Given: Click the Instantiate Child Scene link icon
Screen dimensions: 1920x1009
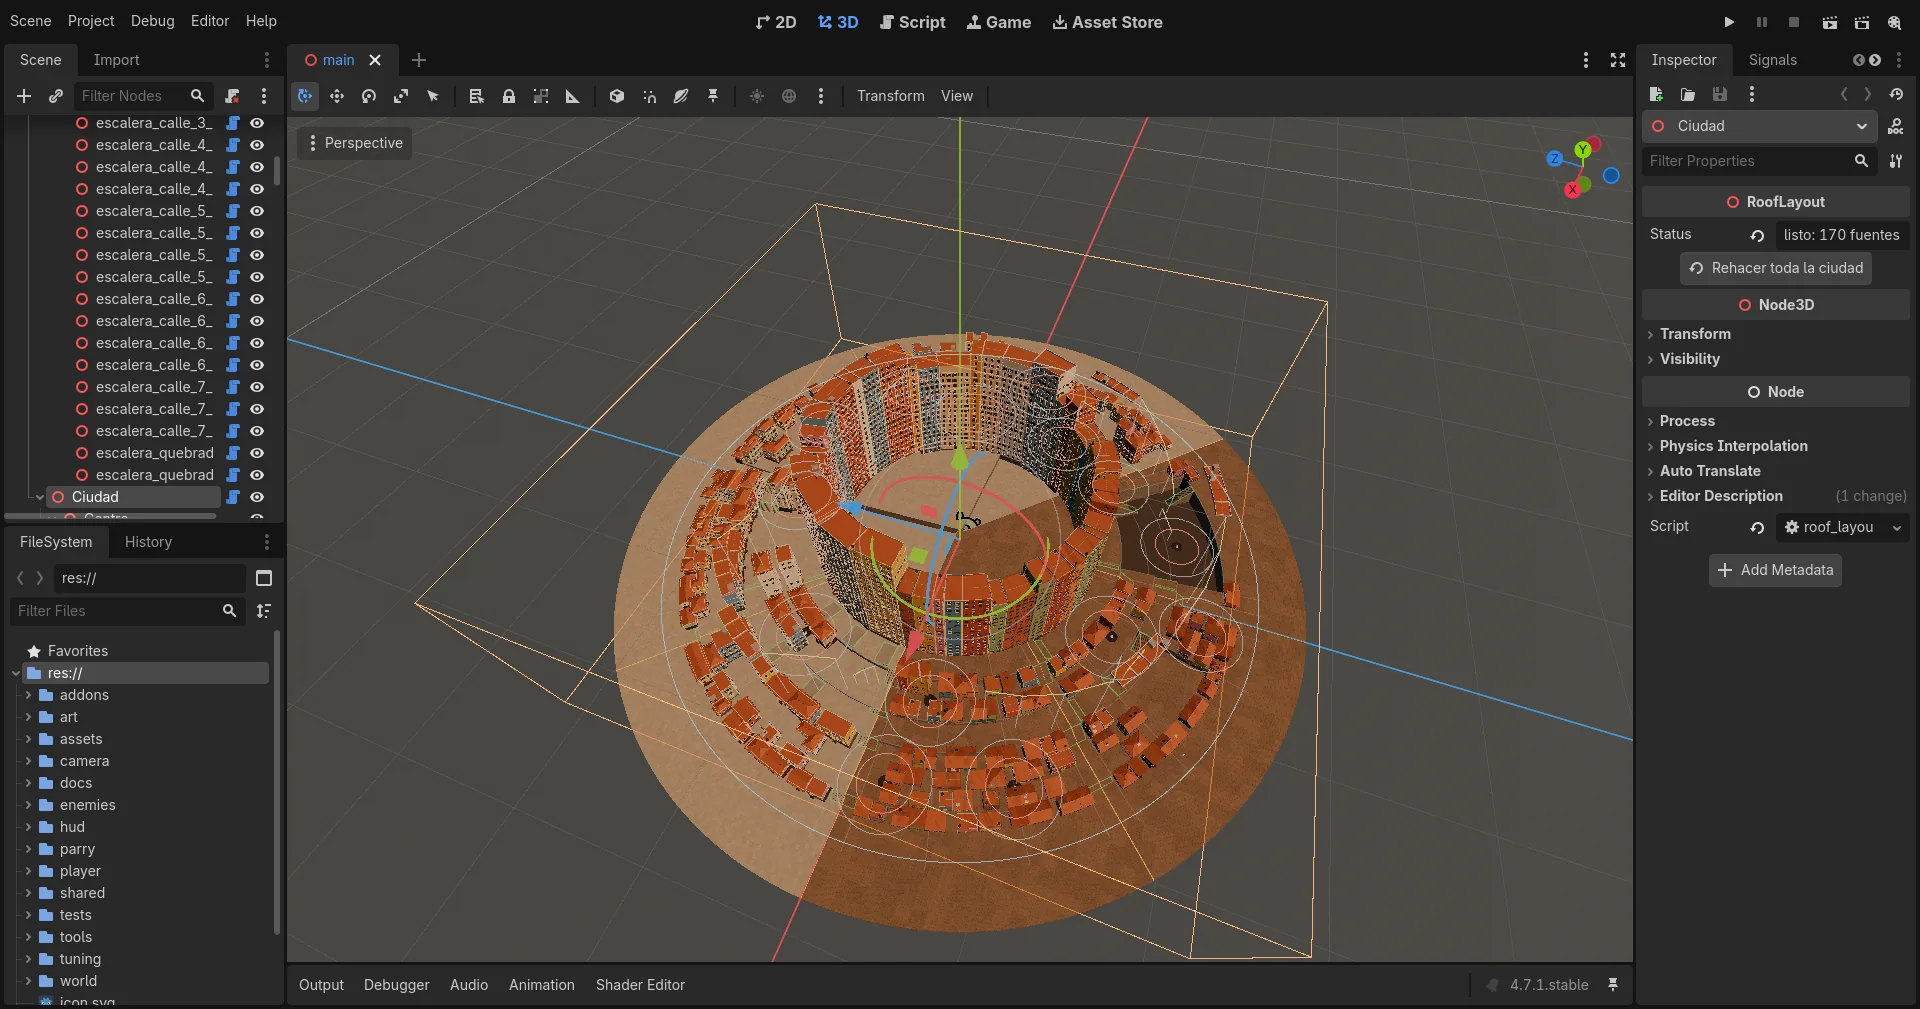Looking at the screenshot, I should [56, 96].
